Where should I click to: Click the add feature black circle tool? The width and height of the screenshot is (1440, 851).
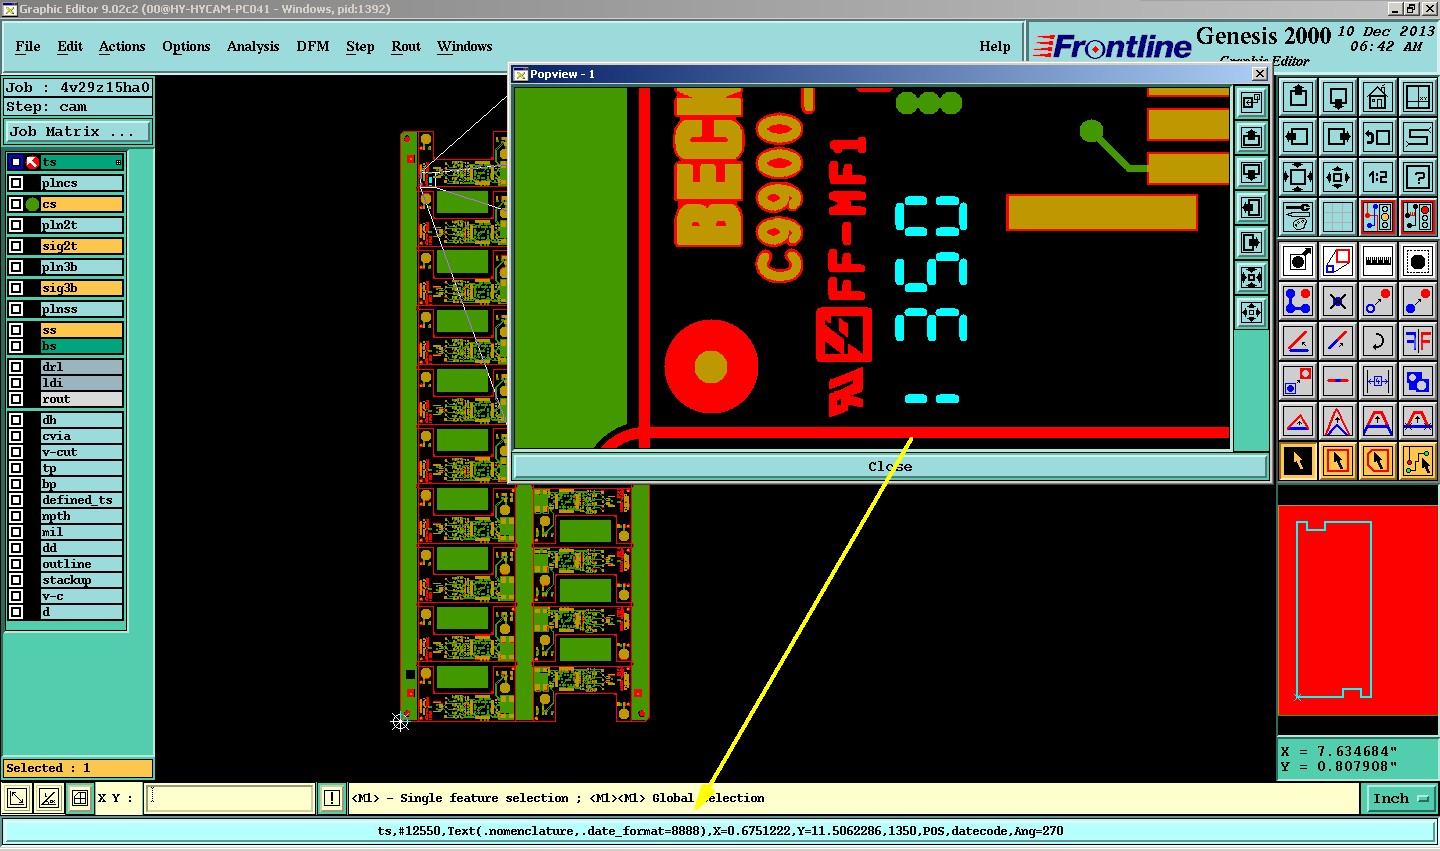pos(1298,261)
